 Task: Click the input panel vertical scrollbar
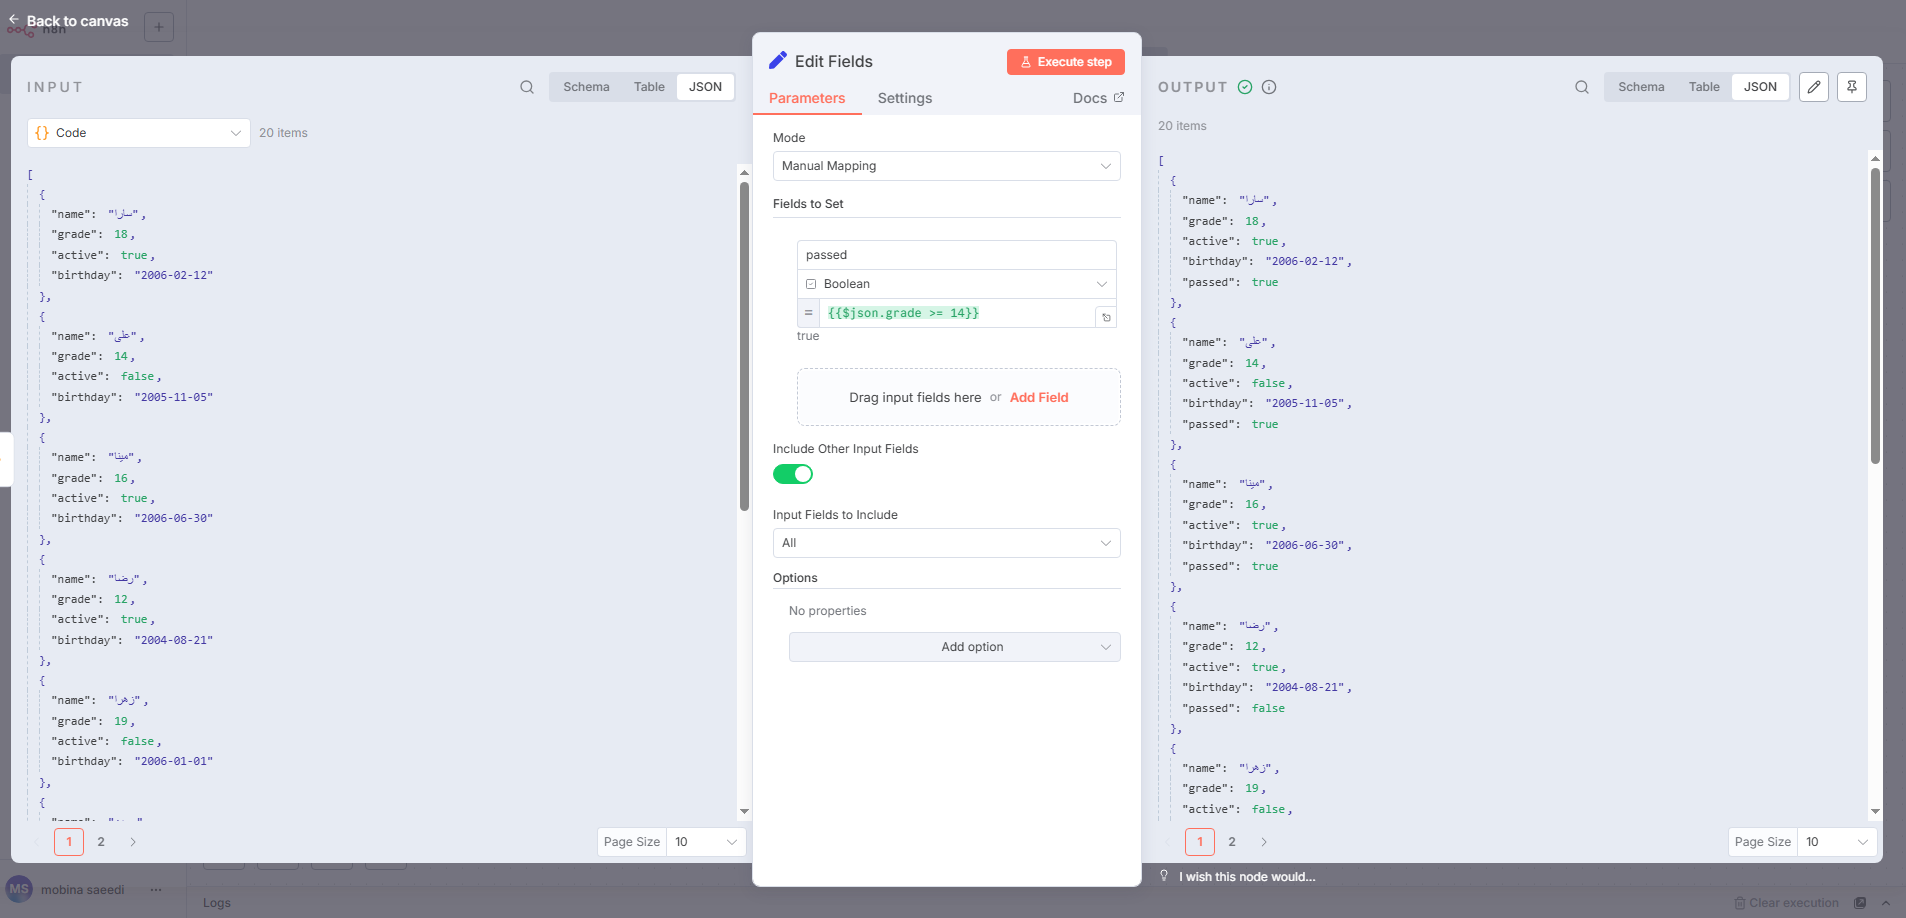click(x=744, y=345)
